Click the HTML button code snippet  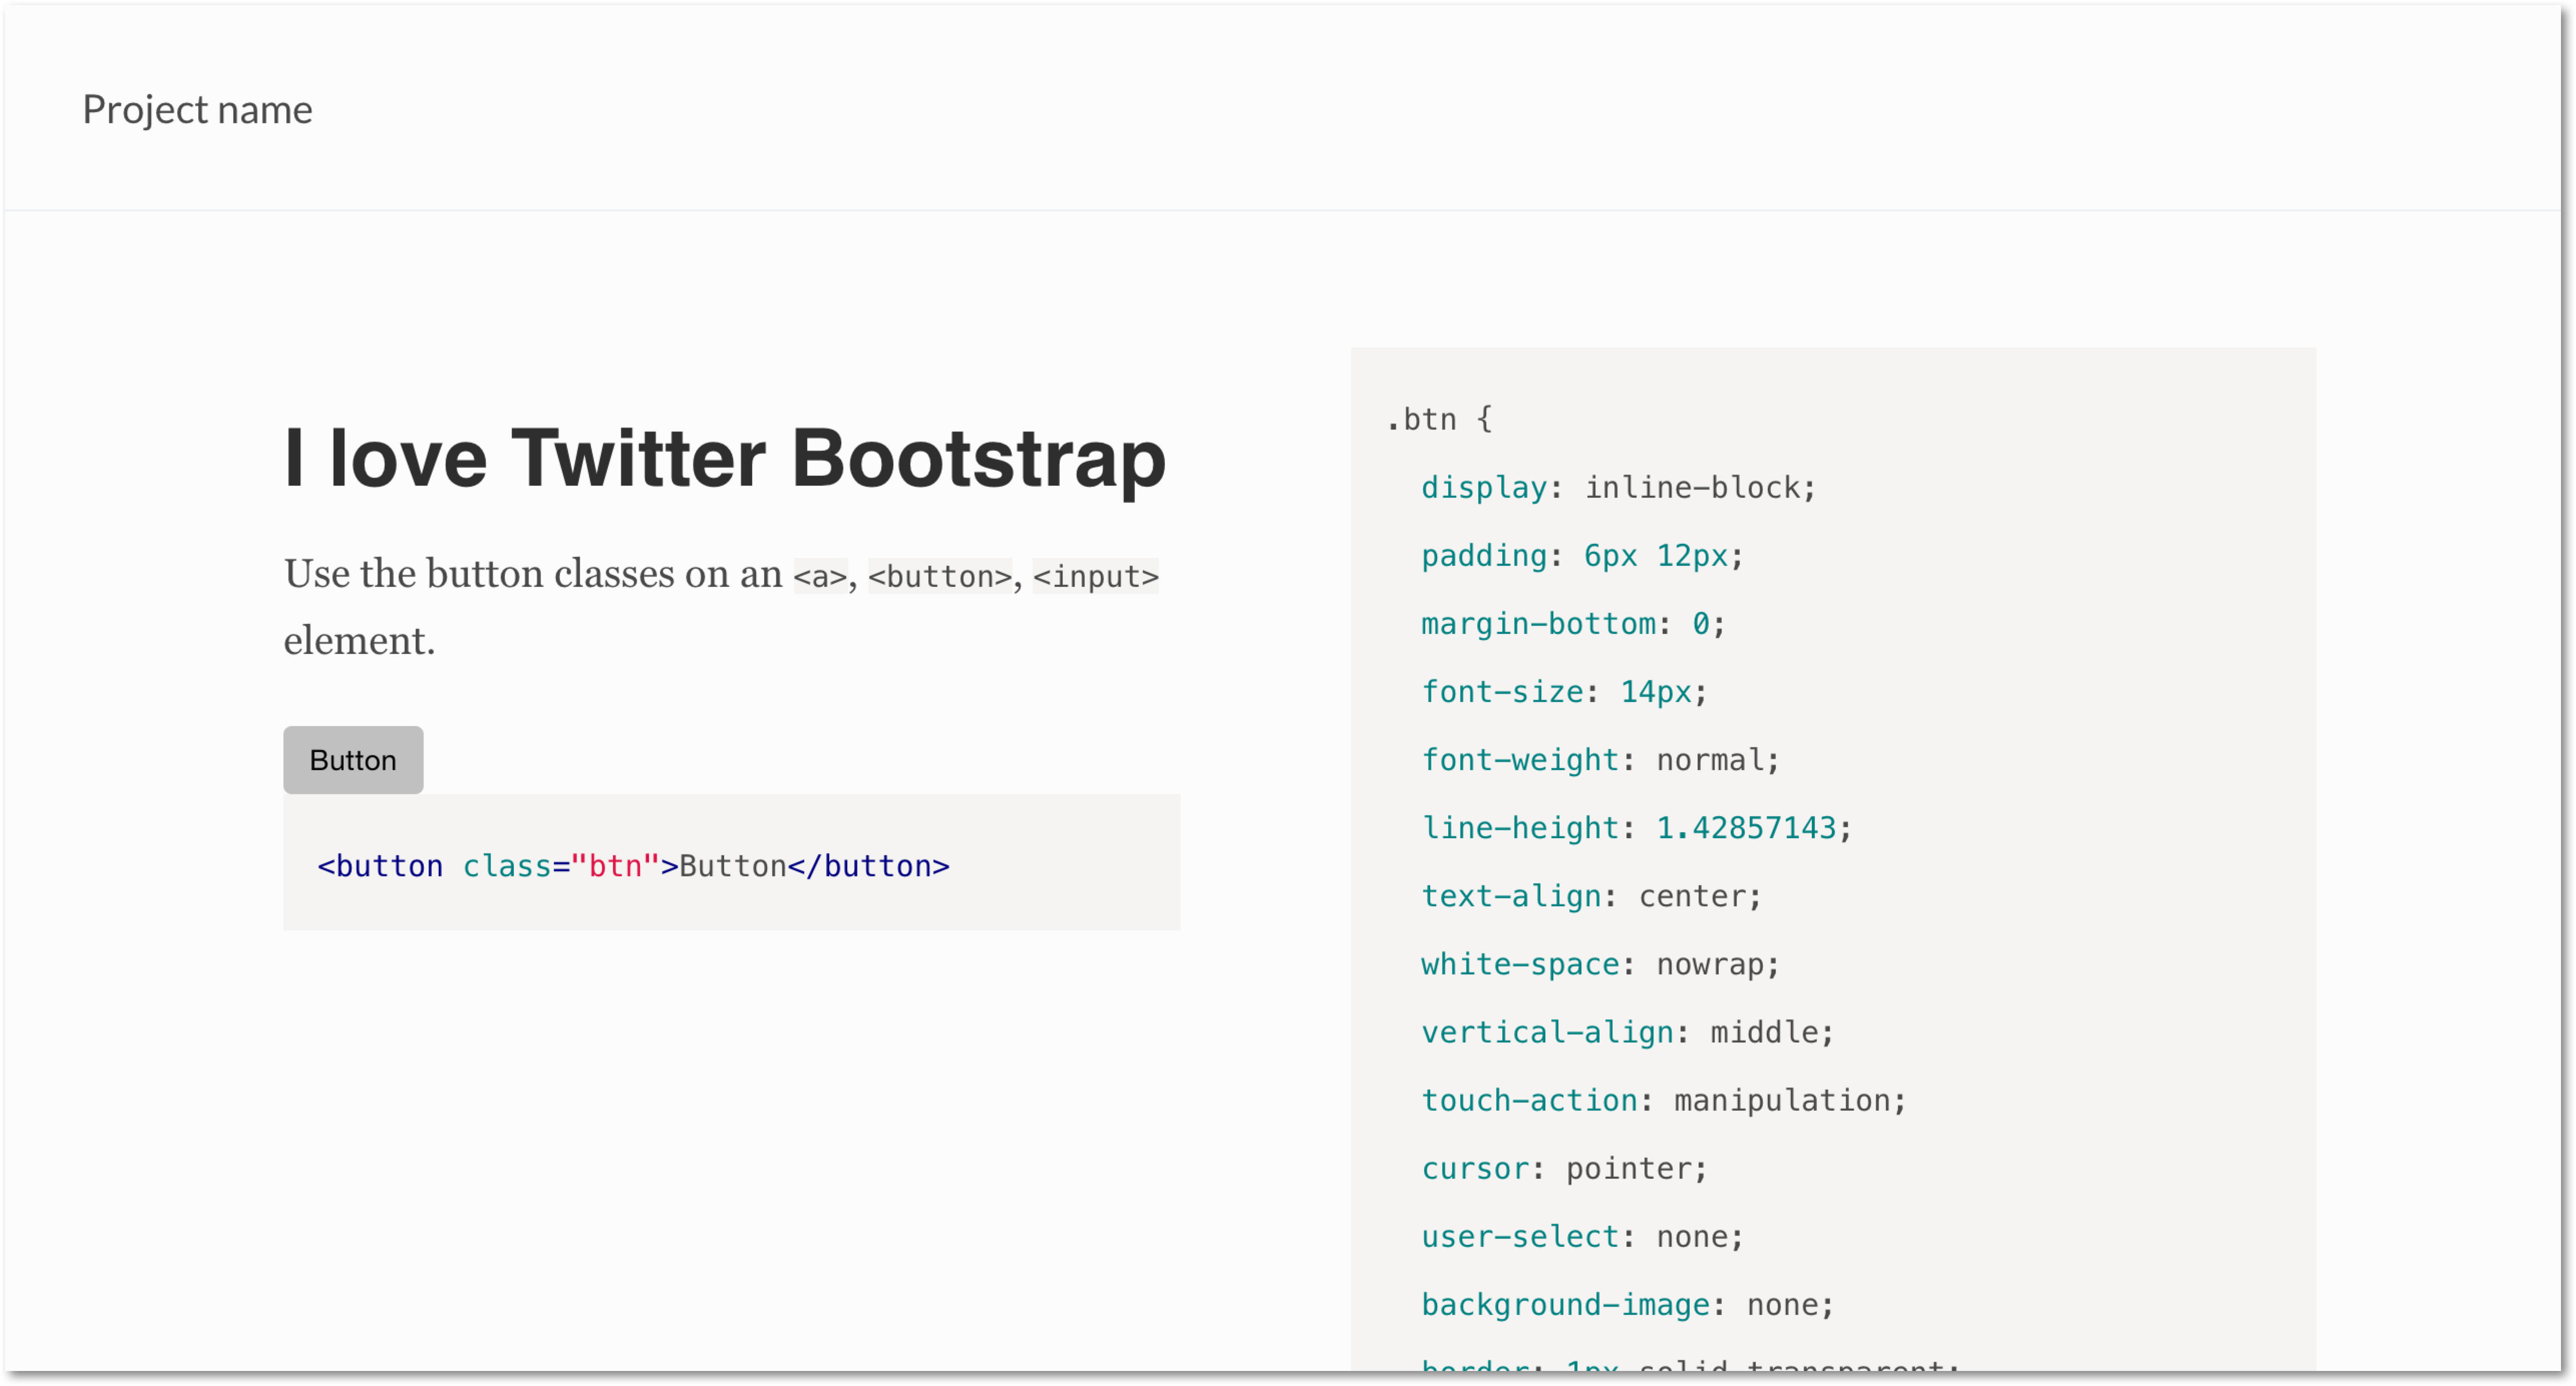pos(632,866)
